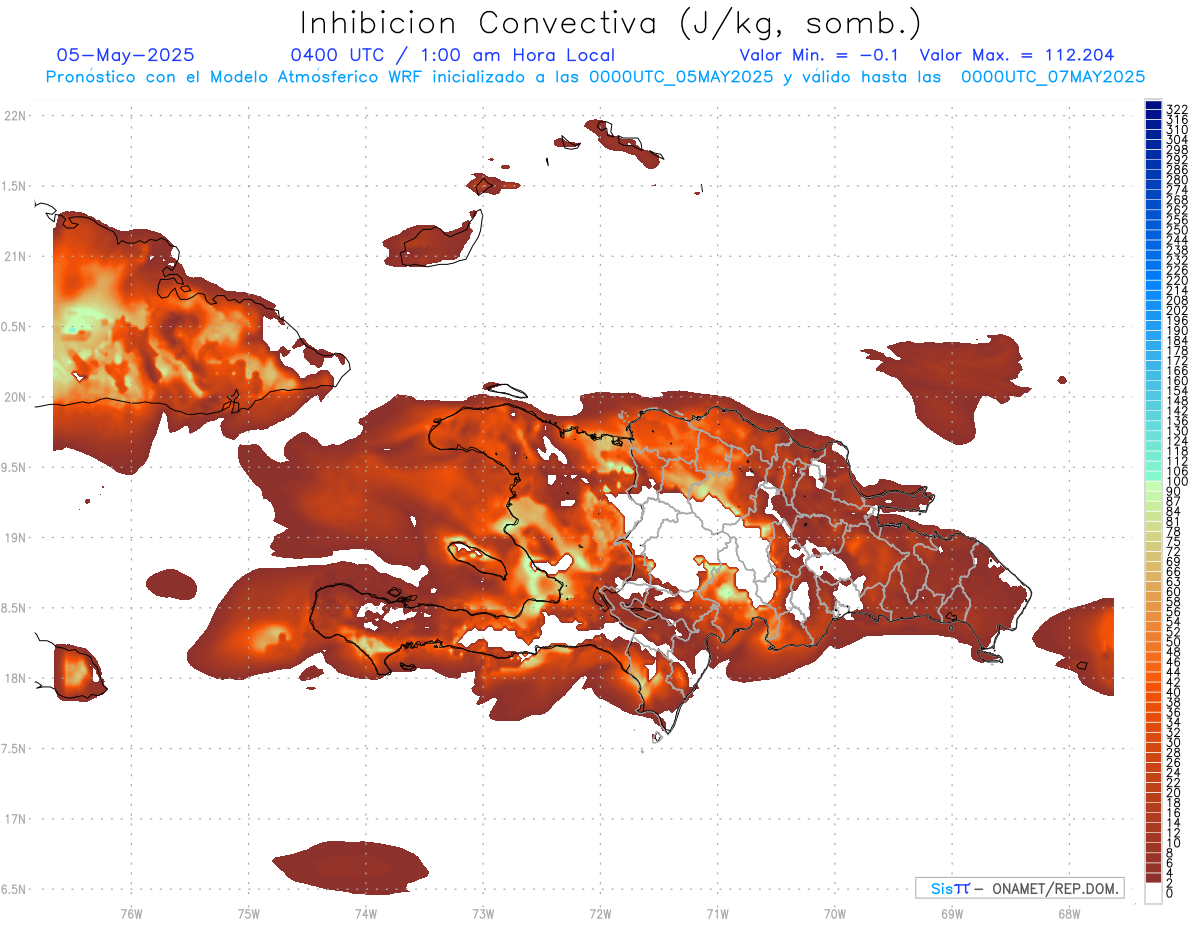Click the '68W' longitude label
The width and height of the screenshot is (1200, 927).
pyautogui.click(x=1068, y=913)
